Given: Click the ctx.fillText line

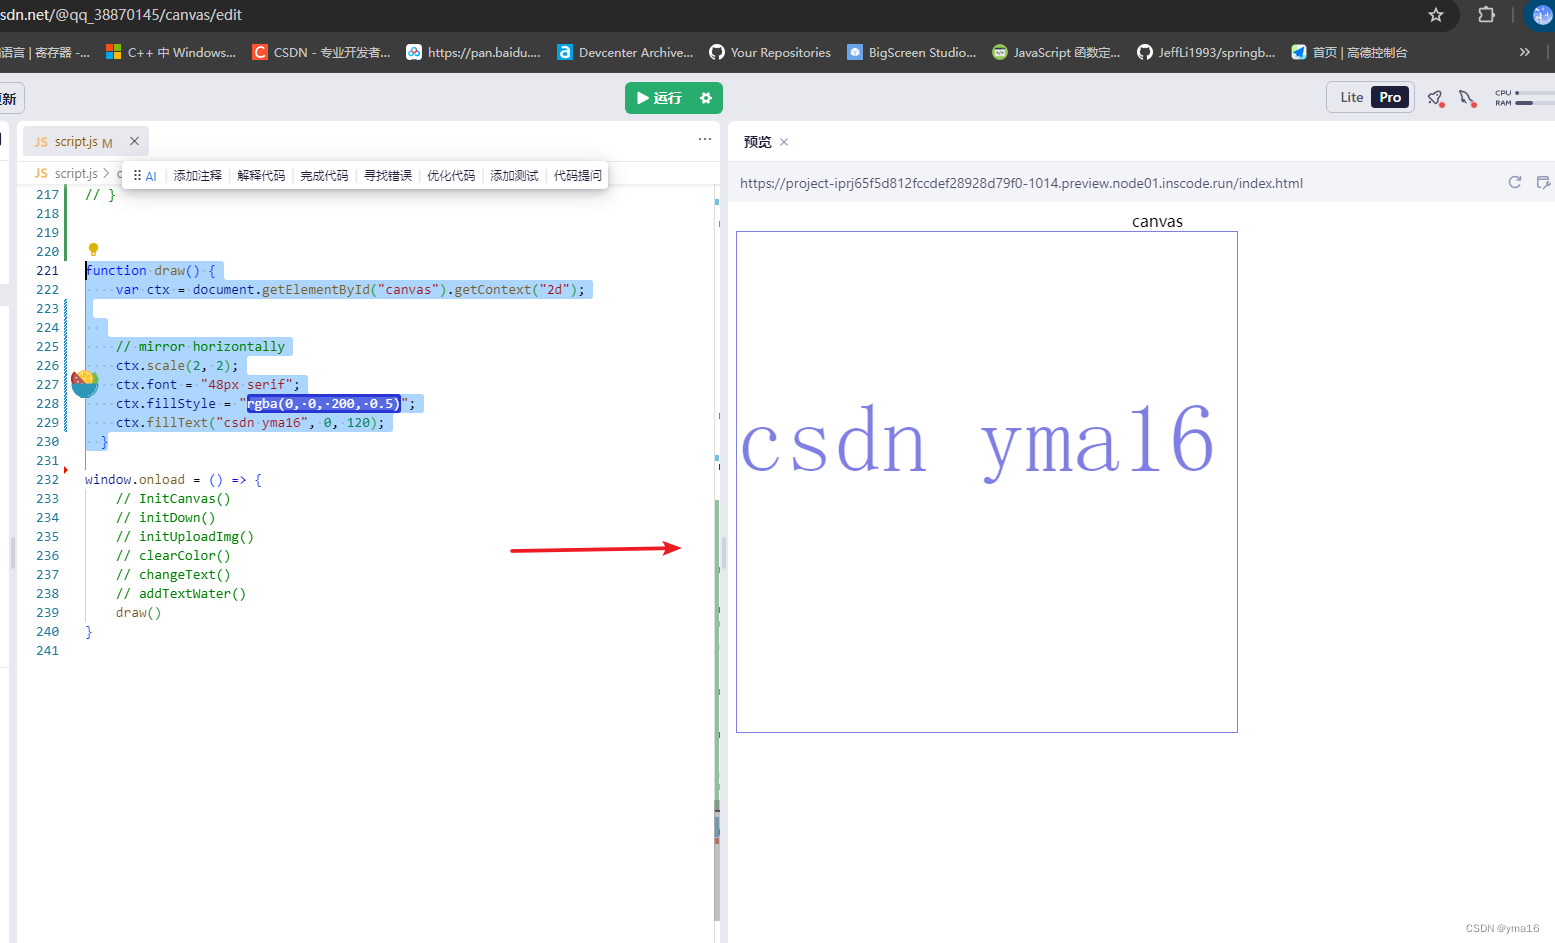Looking at the screenshot, I should click(x=250, y=423).
